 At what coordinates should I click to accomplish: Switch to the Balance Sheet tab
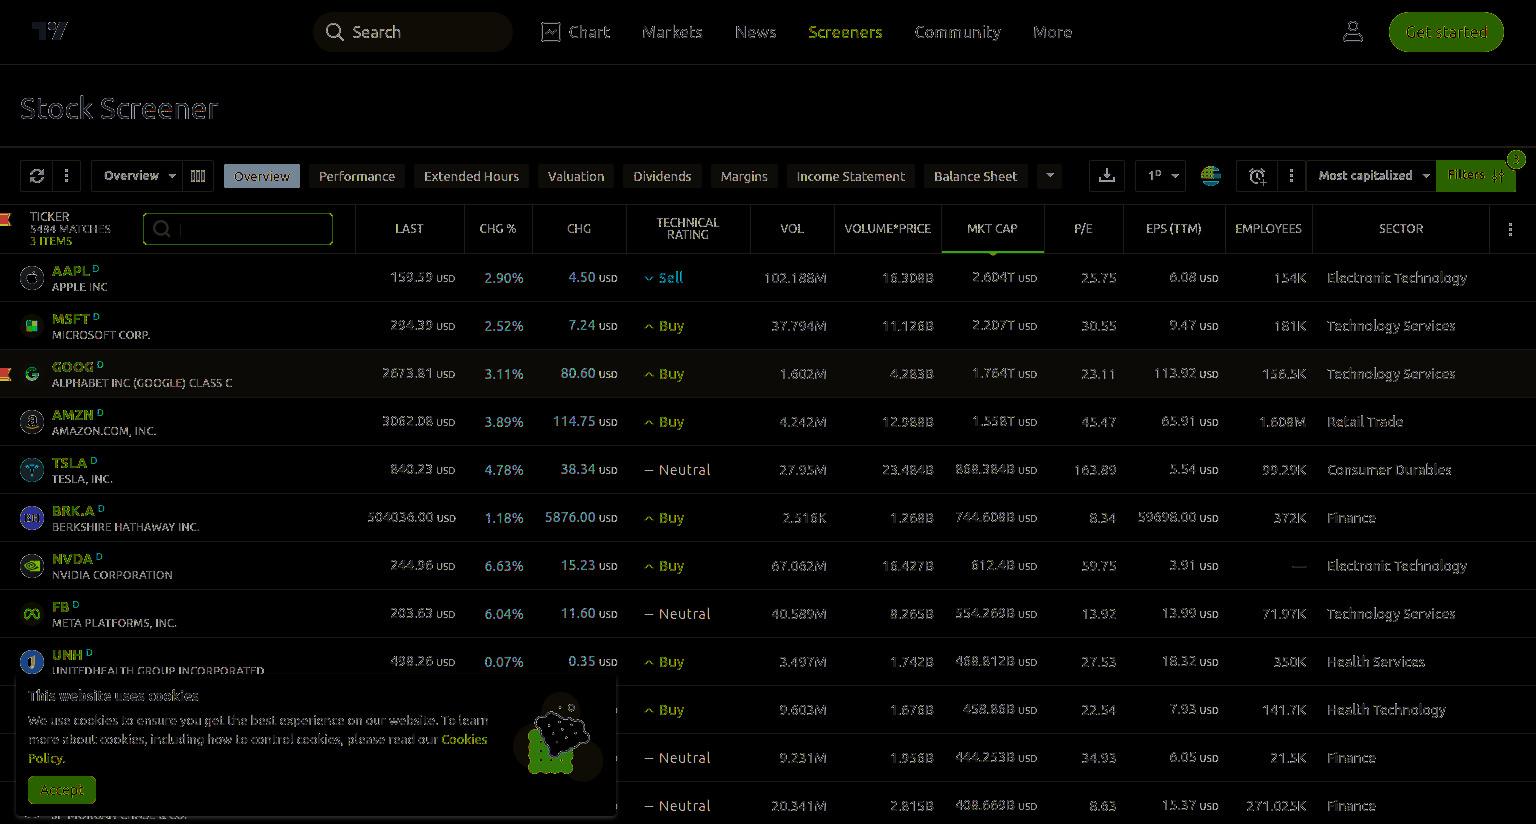point(975,176)
